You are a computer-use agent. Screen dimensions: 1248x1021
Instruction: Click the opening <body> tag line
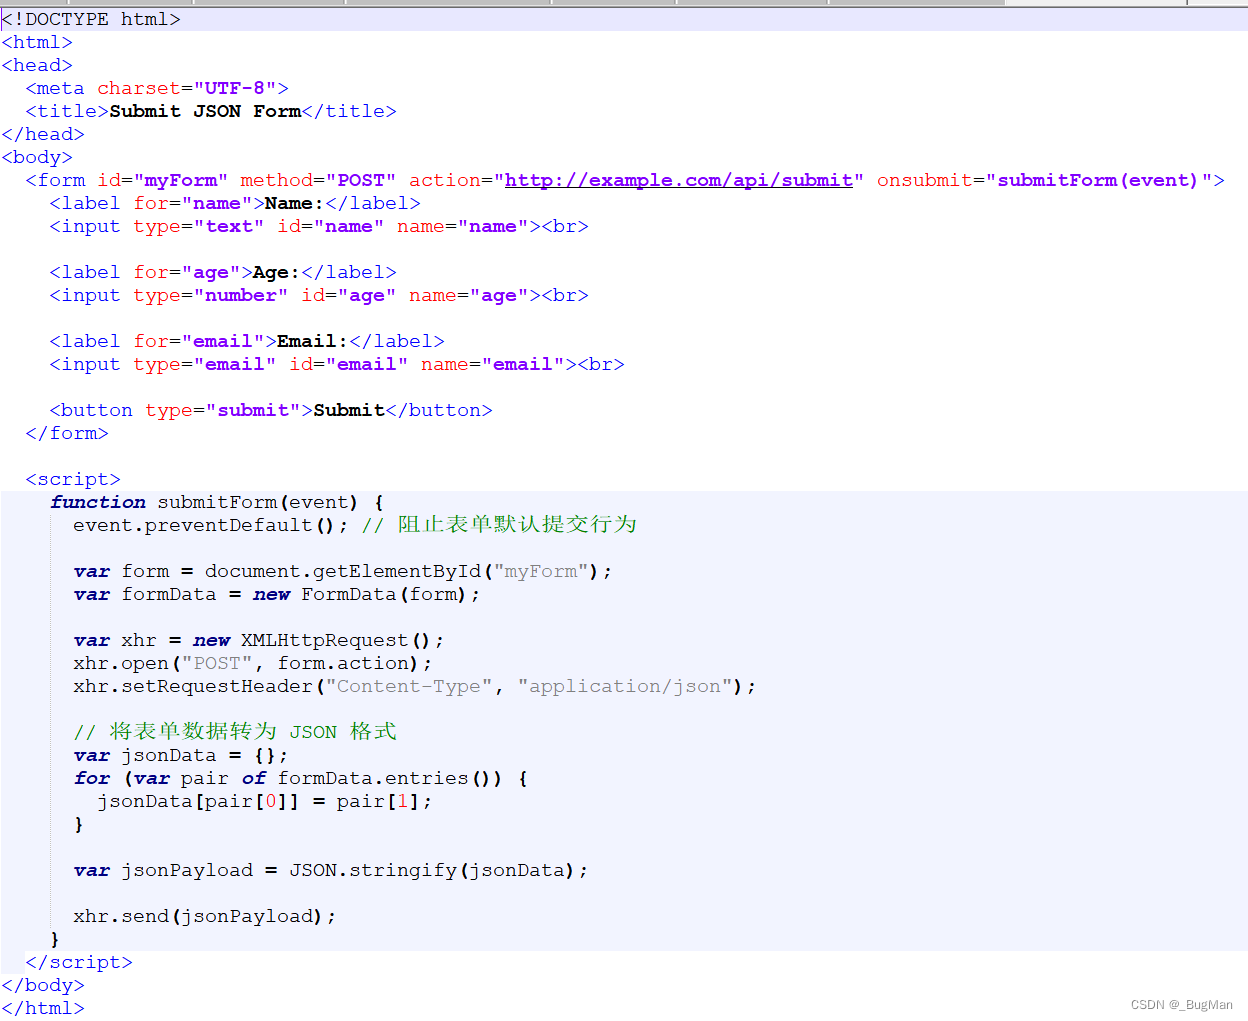coord(37,157)
